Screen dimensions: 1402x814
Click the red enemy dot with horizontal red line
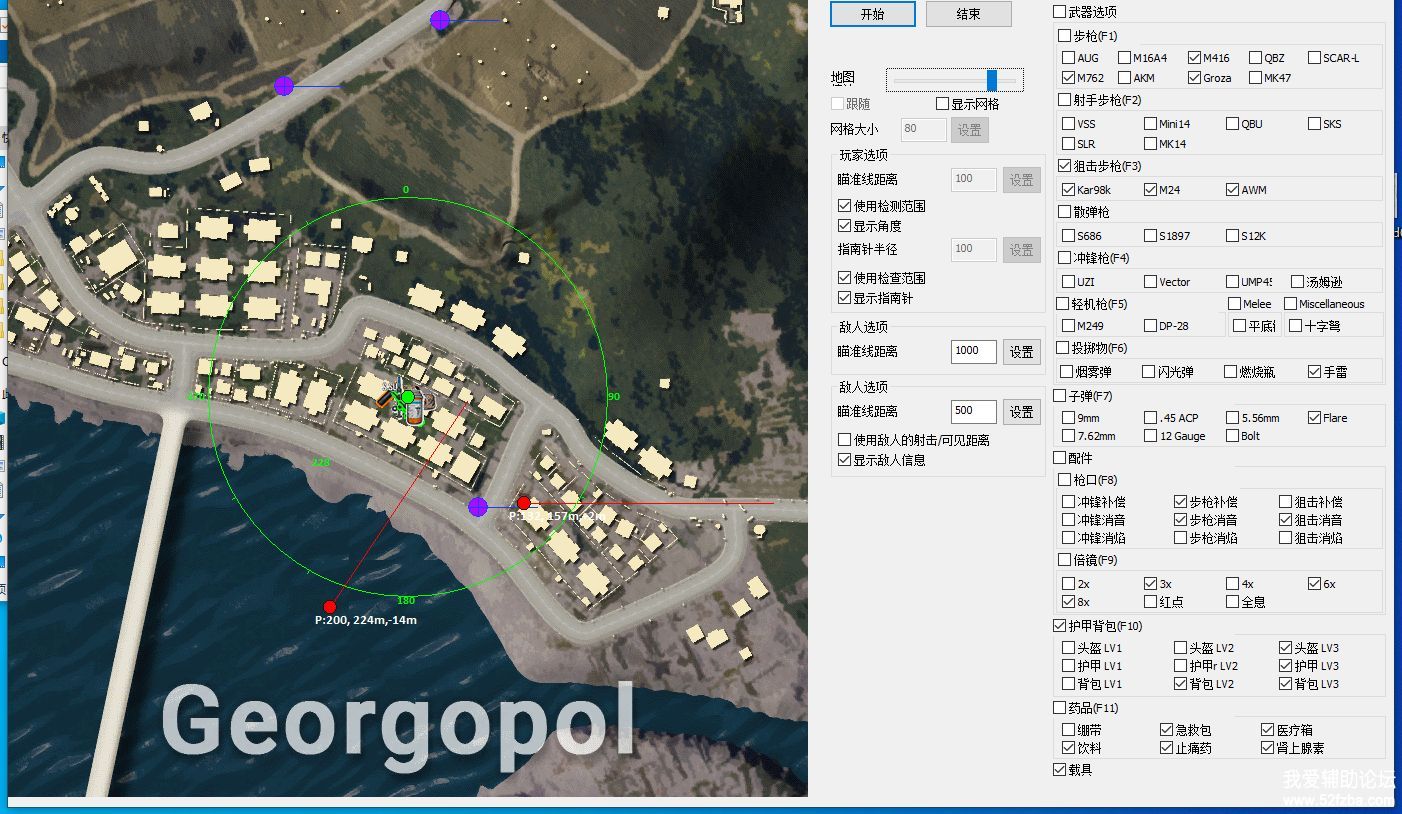523,503
